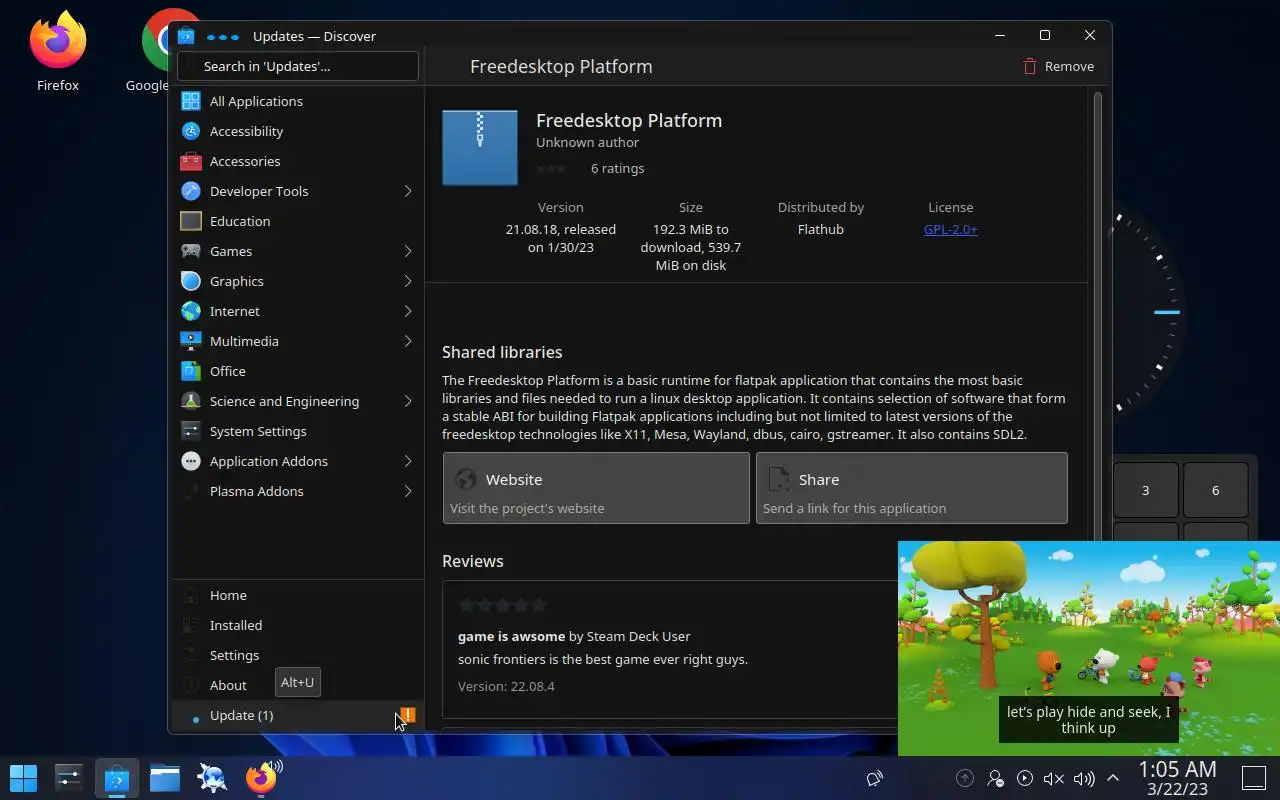Viewport: 1280px width, 800px height.
Task: Open the Google Chrome desktop shortcut
Action: click(155, 52)
